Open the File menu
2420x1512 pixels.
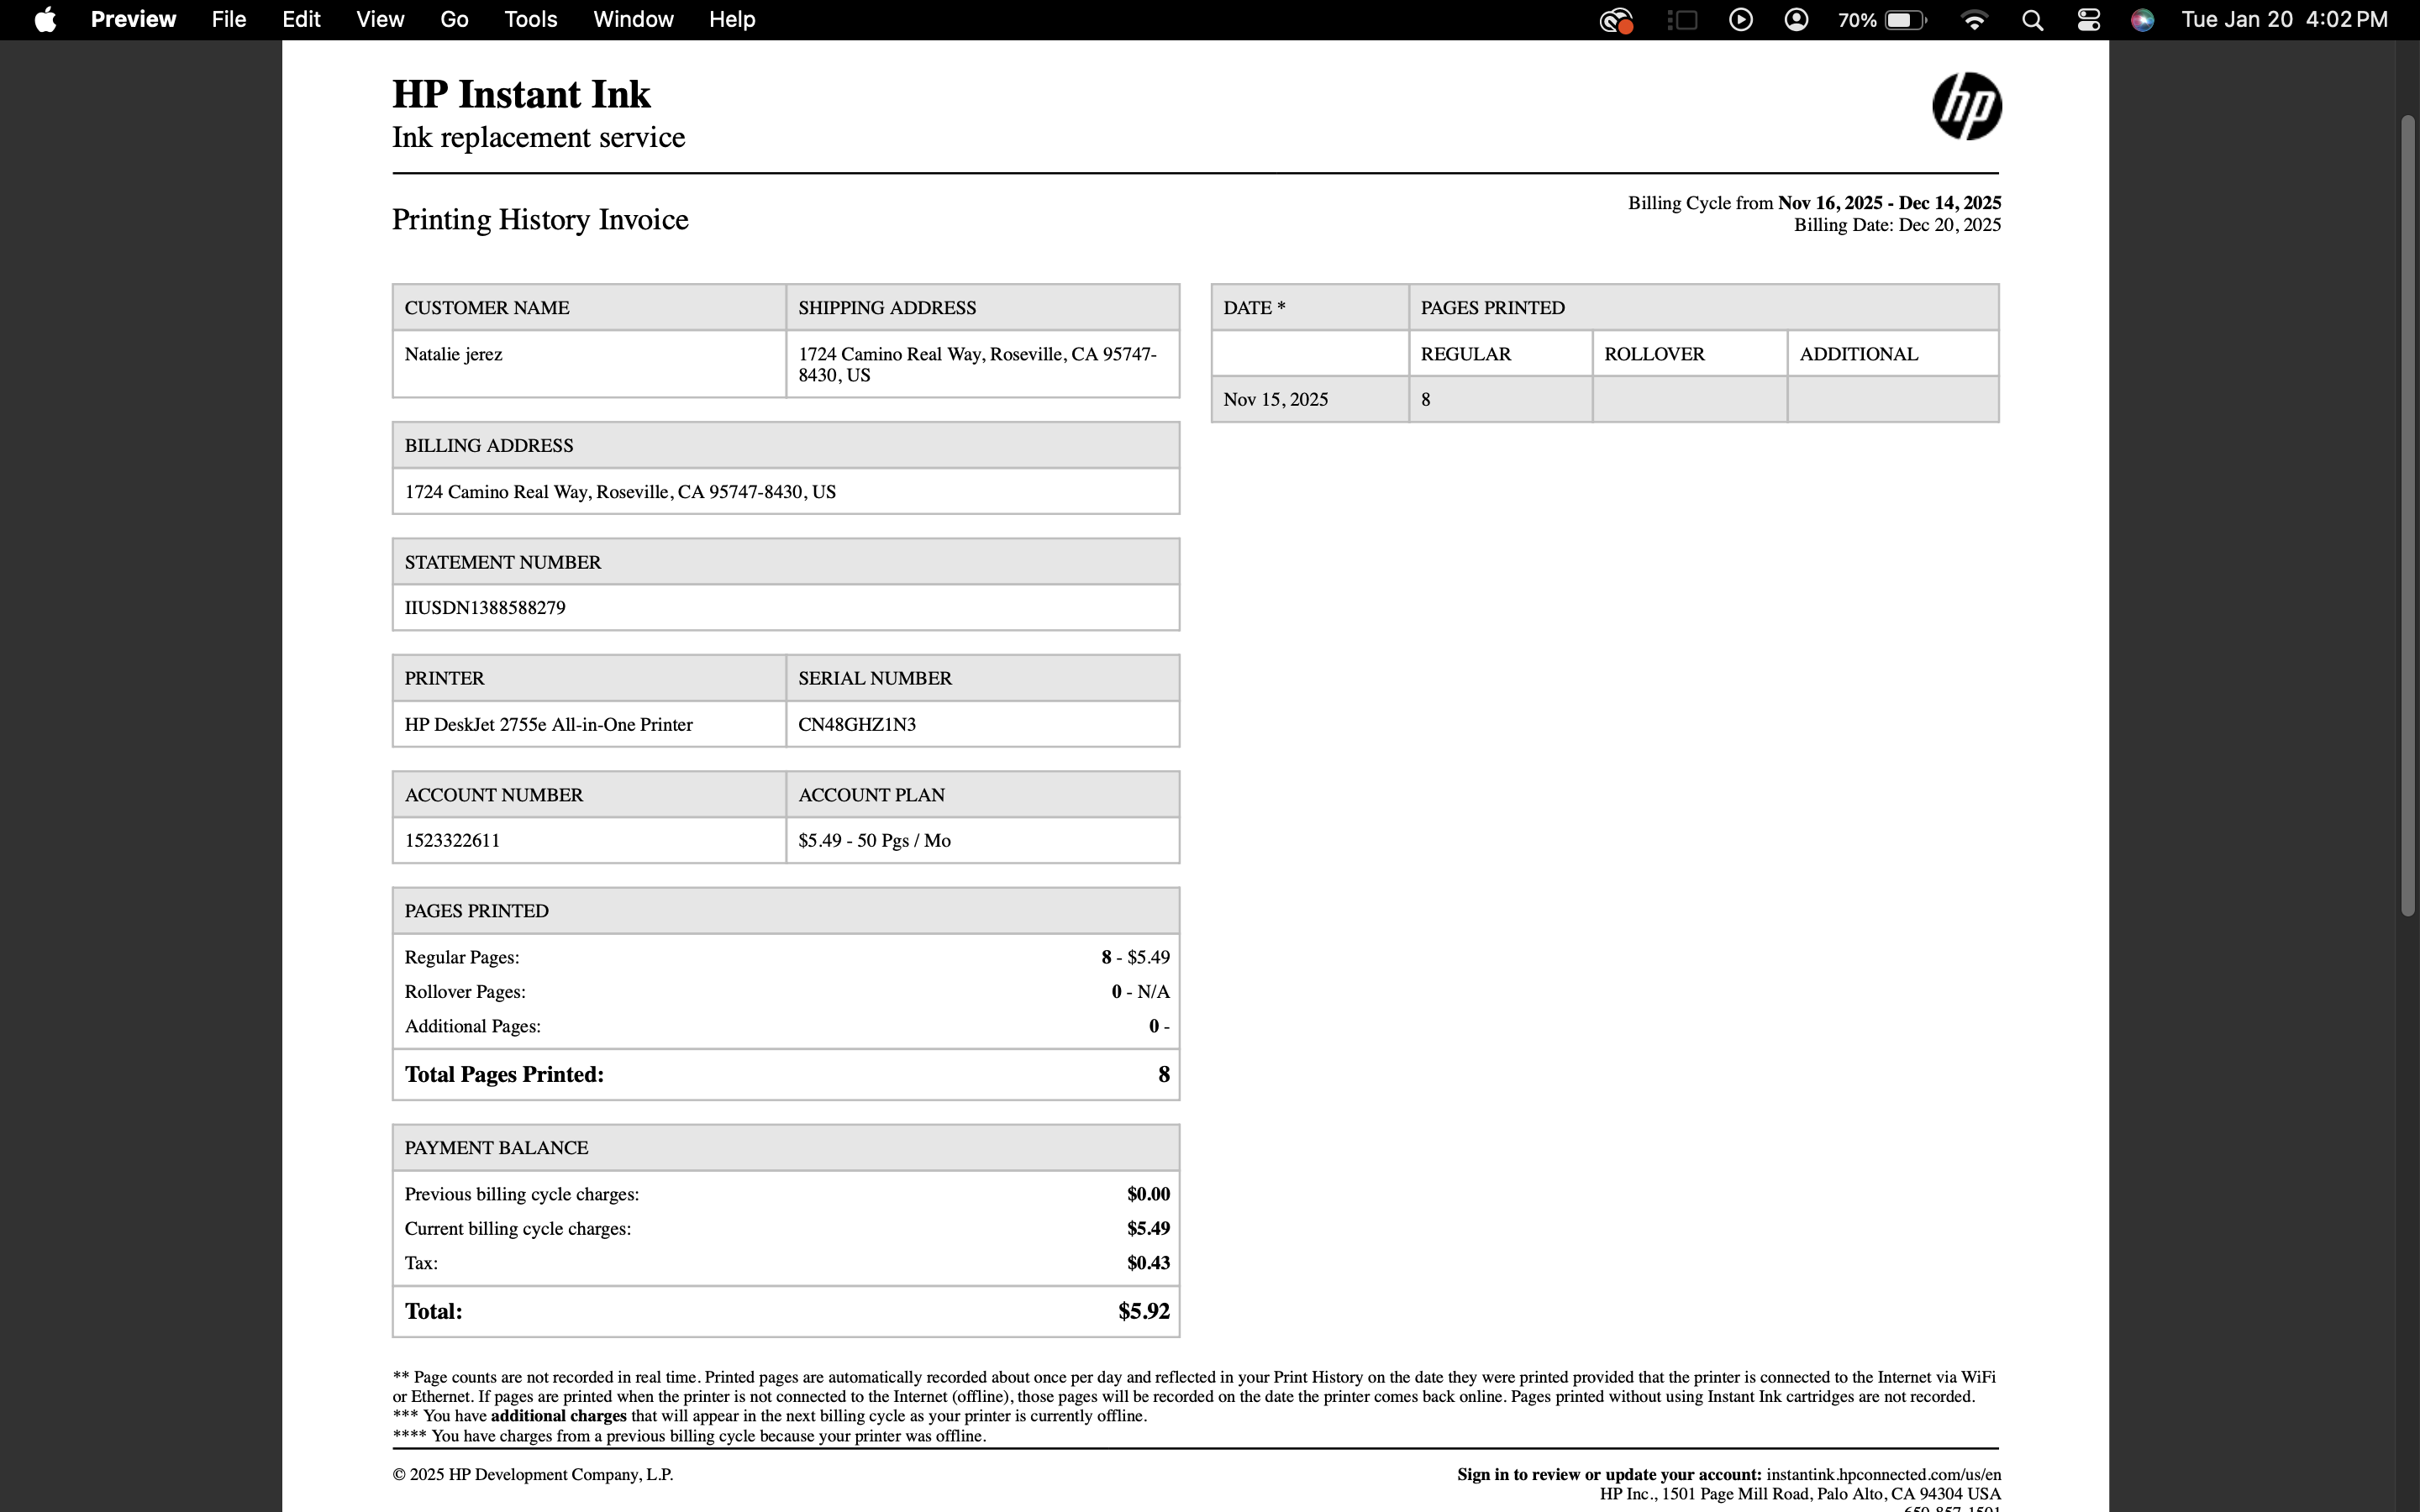(229, 20)
